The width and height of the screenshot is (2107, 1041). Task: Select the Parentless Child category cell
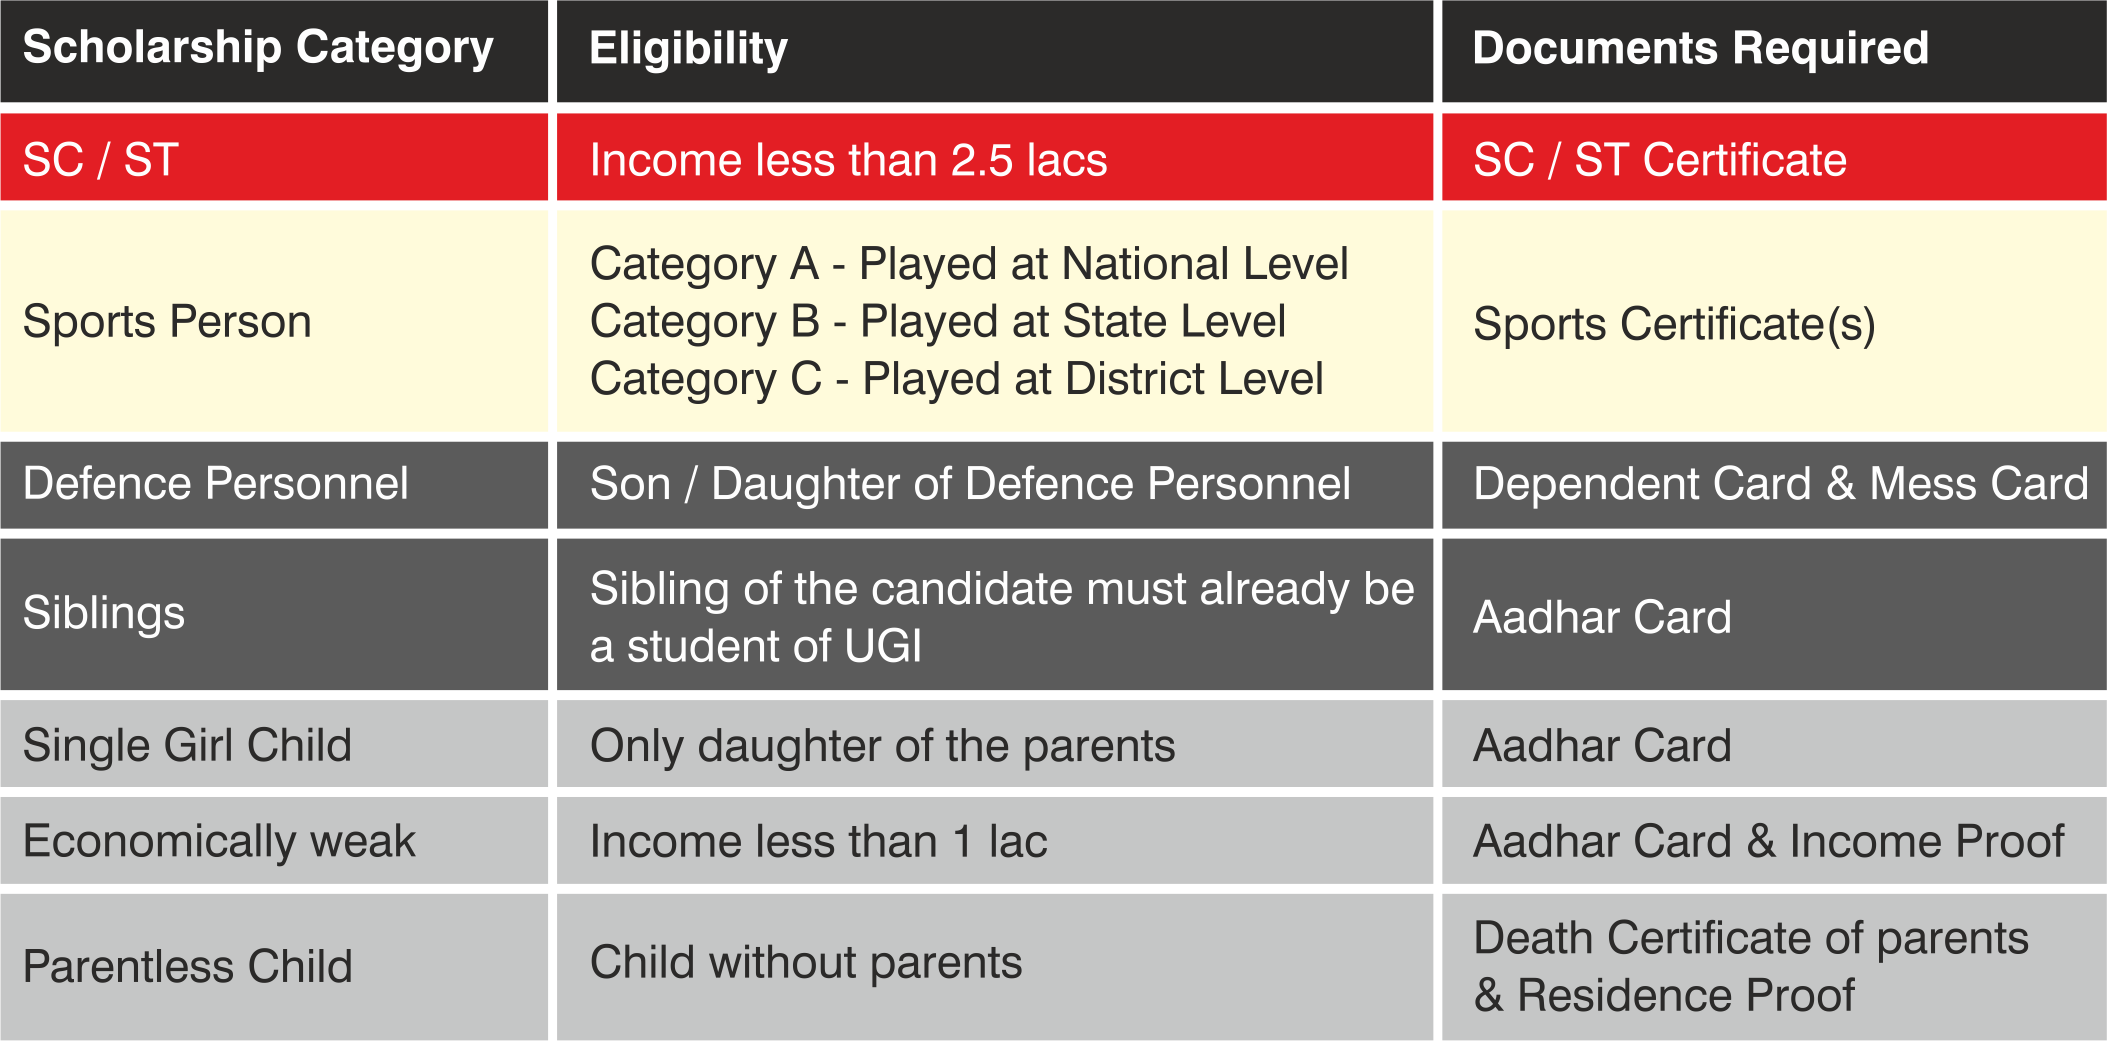coord(274,967)
